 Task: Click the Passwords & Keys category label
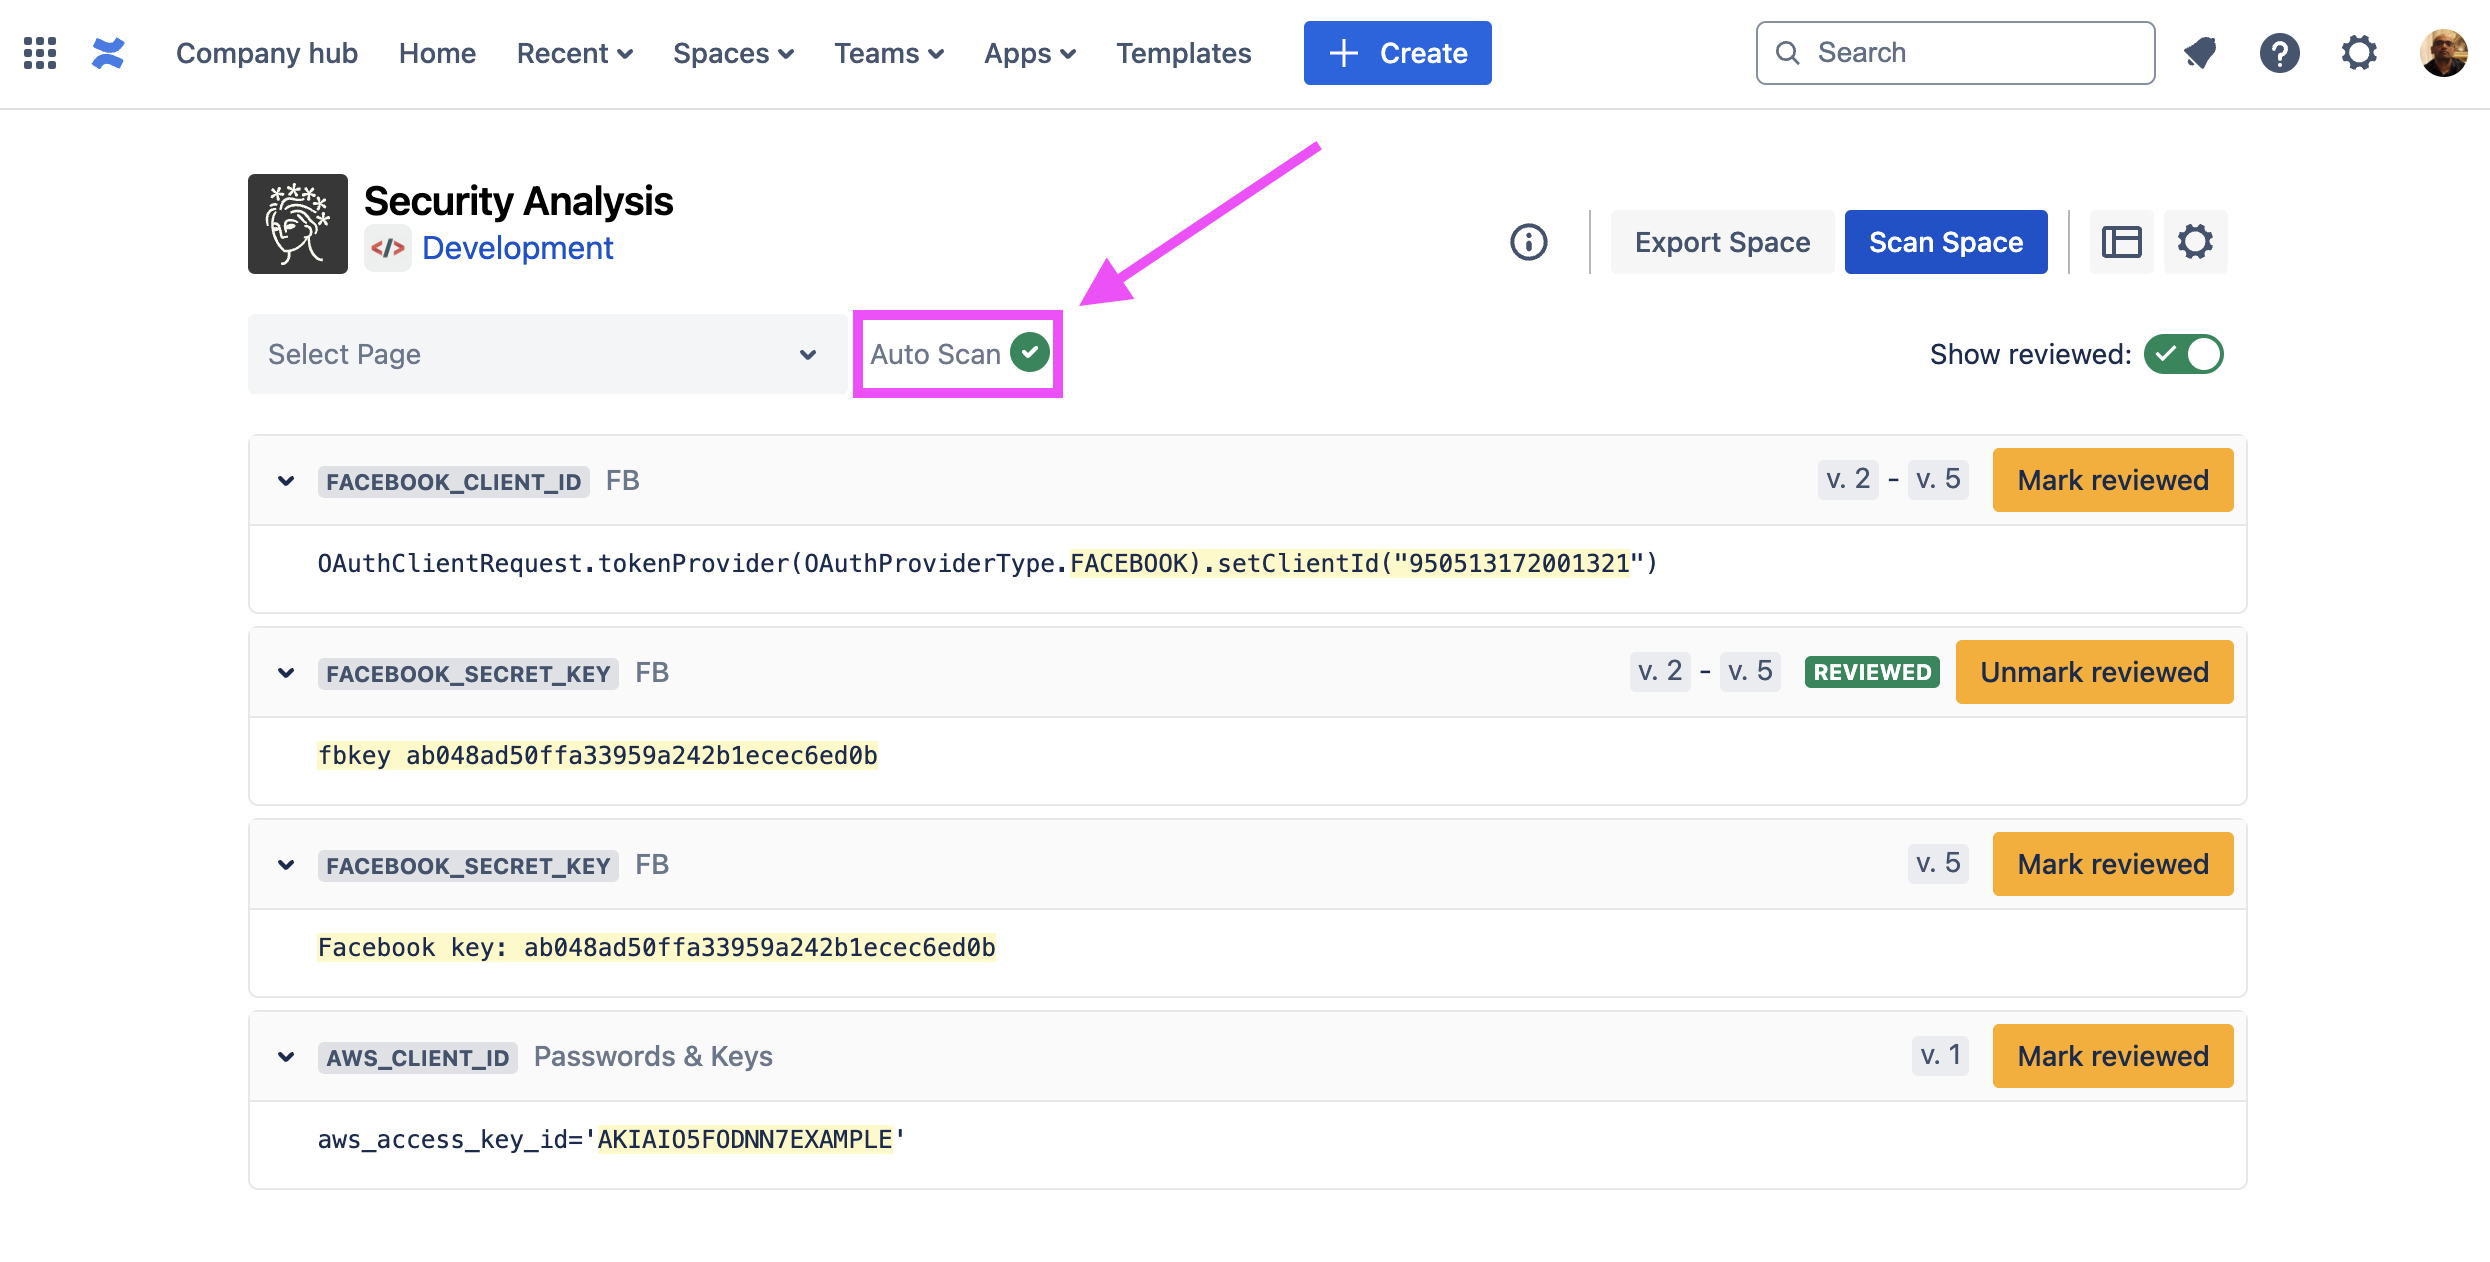coord(653,1056)
